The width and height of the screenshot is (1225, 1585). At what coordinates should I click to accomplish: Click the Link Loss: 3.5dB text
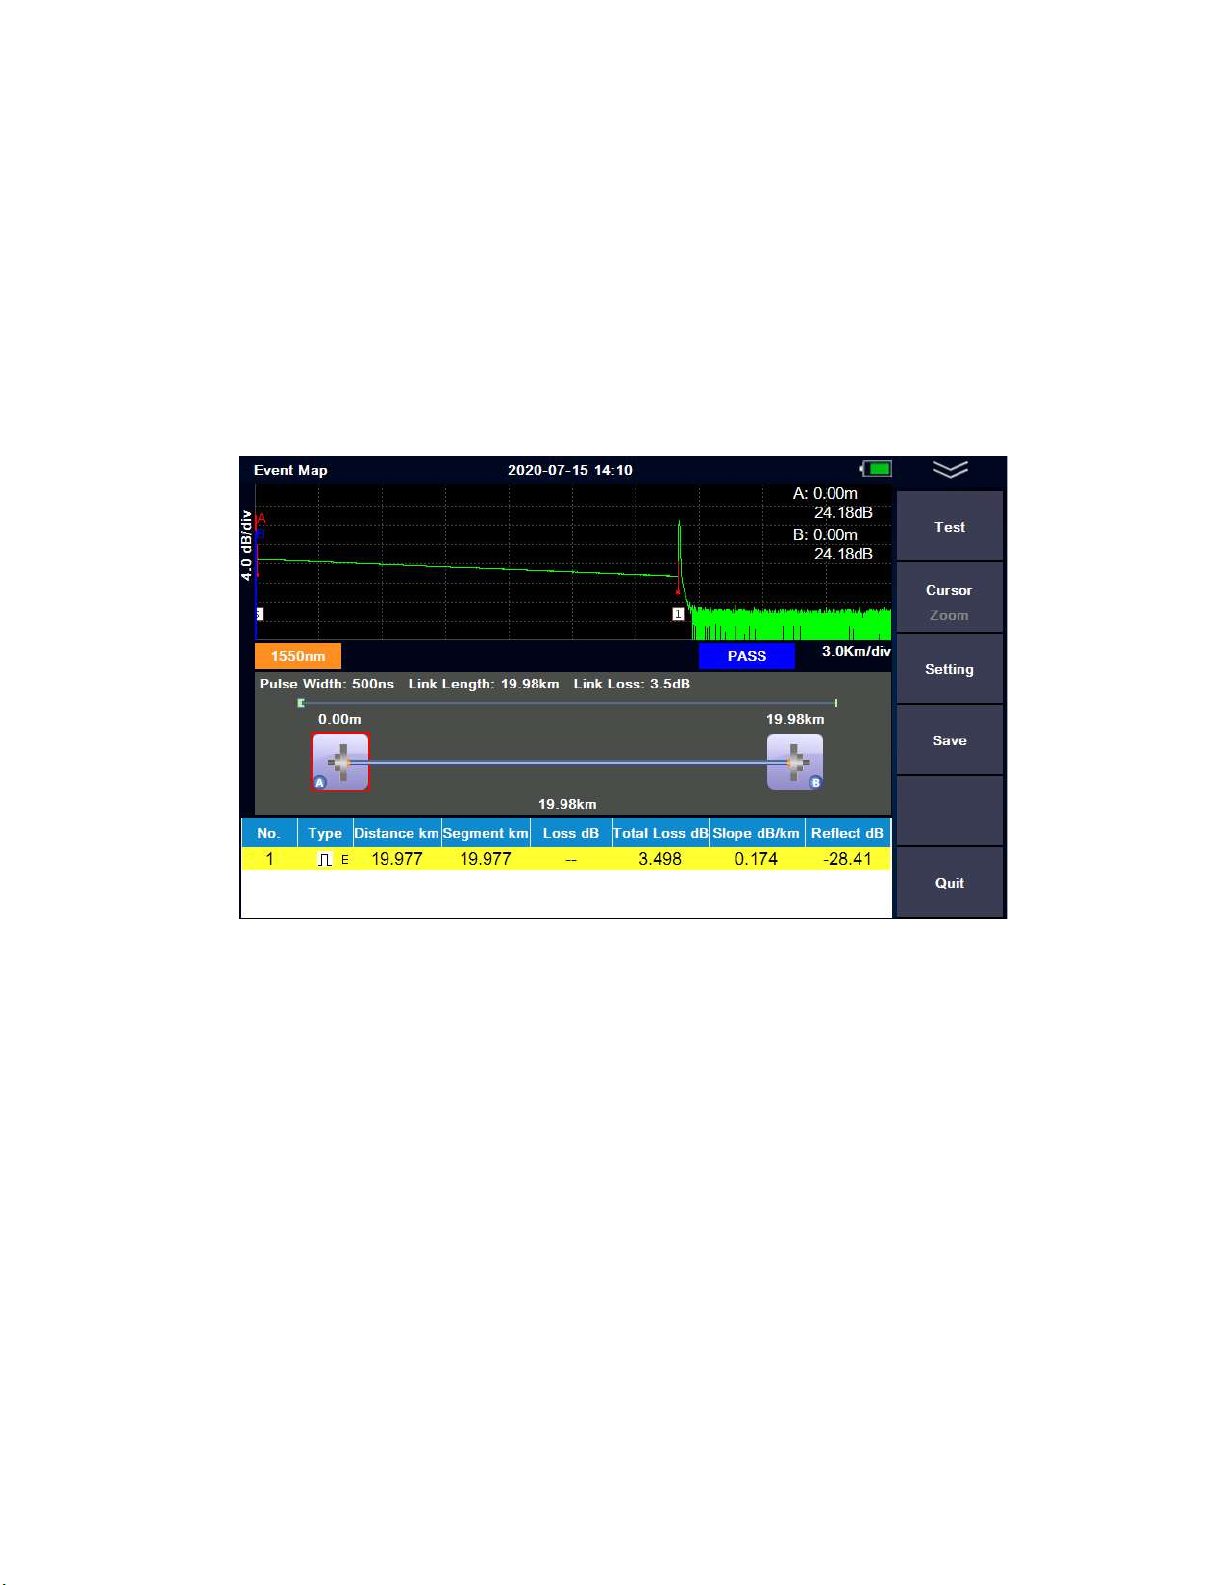coord(631,684)
